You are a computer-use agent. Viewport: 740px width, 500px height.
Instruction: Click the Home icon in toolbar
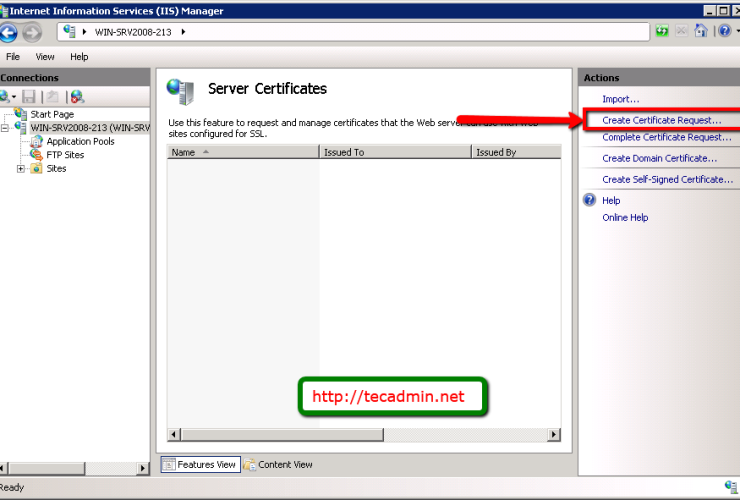point(702,32)
